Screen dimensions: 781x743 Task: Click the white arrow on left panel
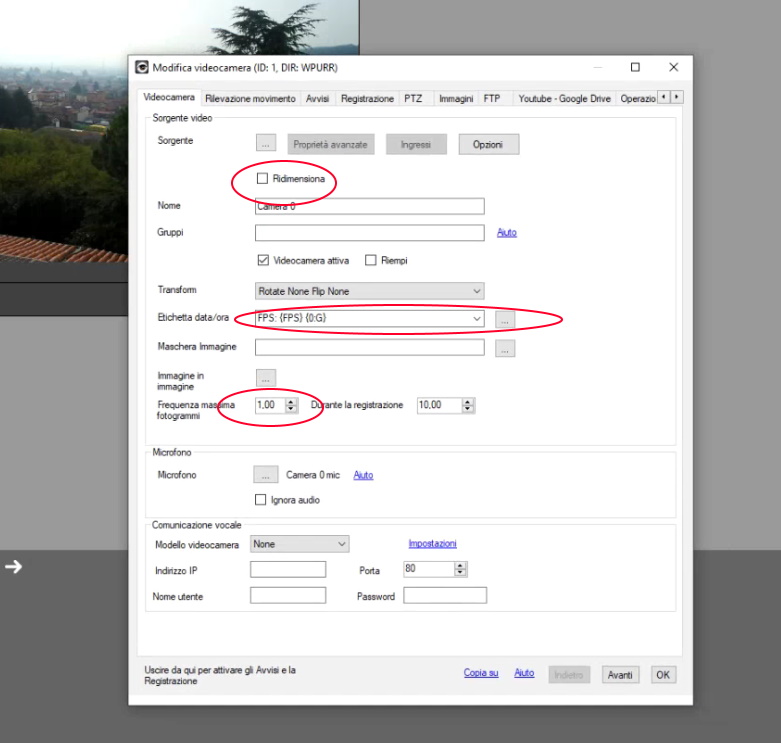[13, 567]
